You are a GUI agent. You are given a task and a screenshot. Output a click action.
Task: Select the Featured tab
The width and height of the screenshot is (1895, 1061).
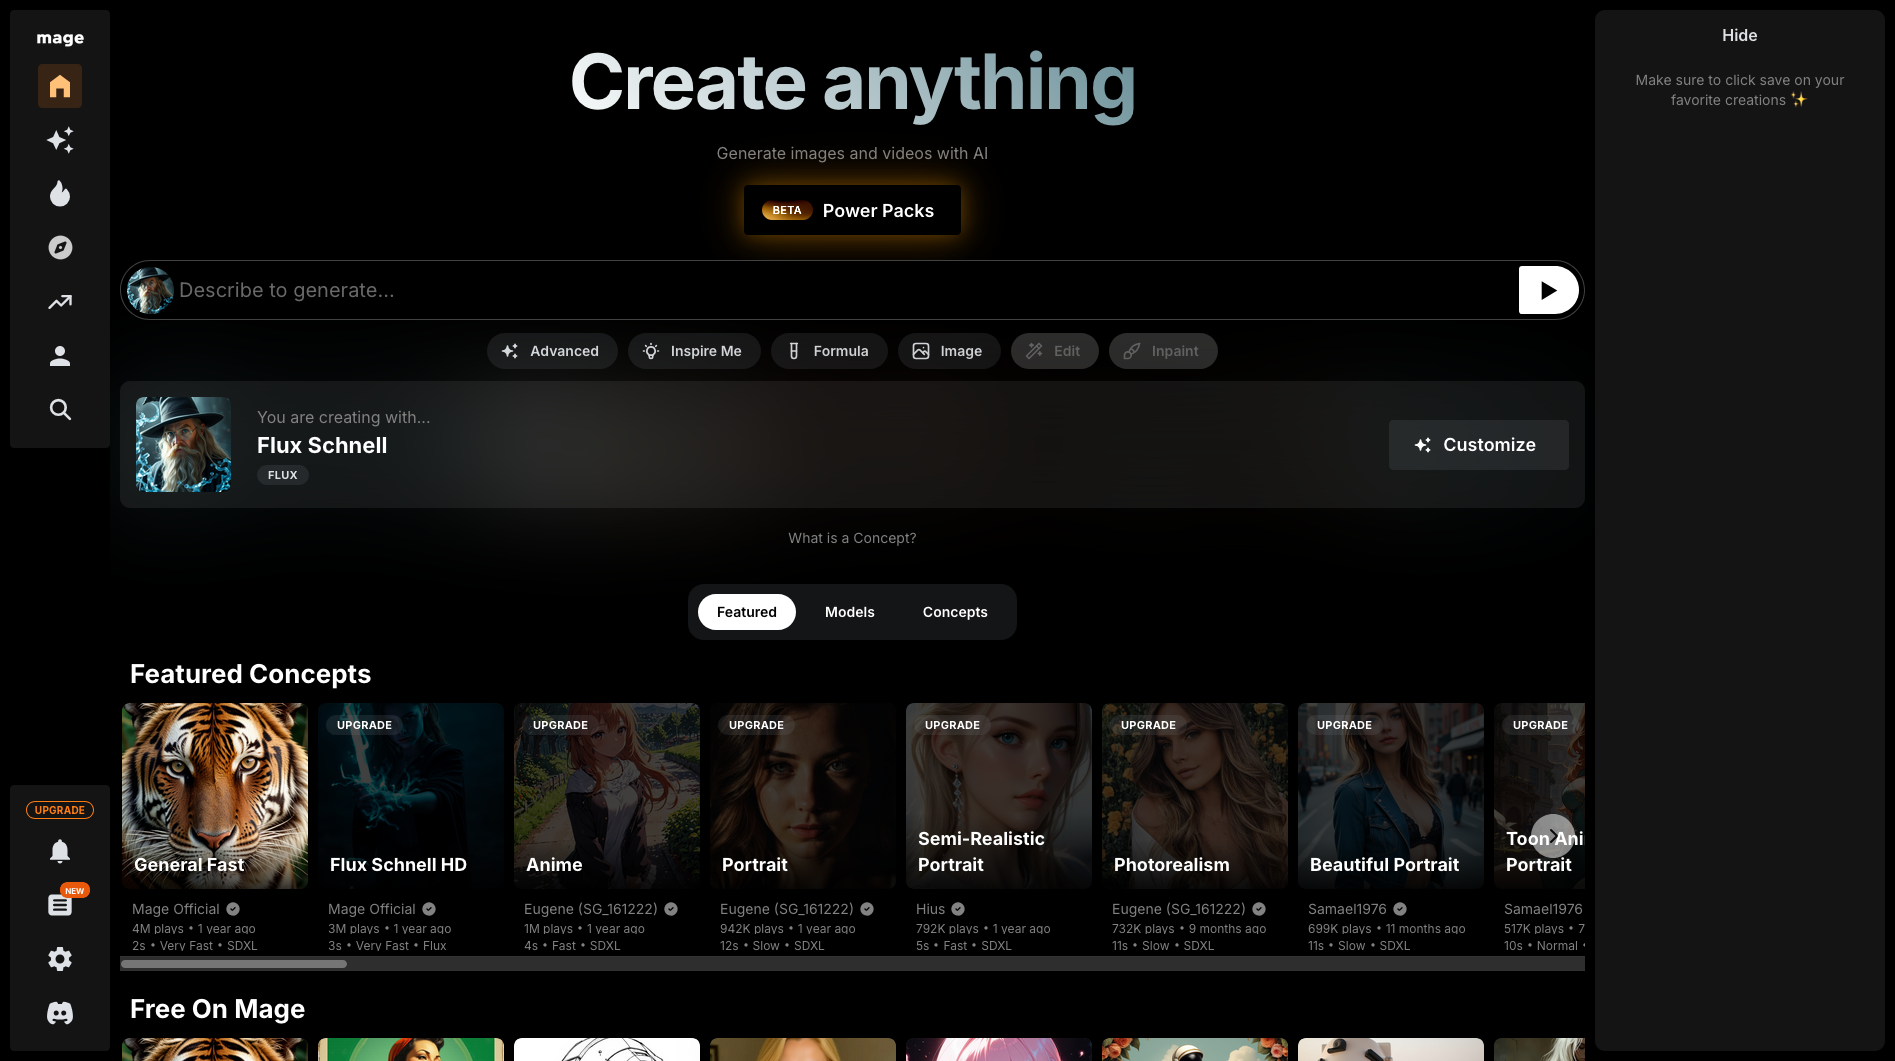click(746, 612)
